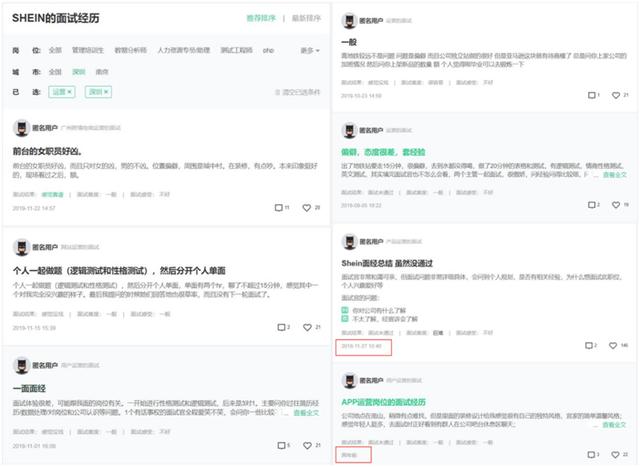Open comments on '偏僻，态度很差，套经验' post
Screen dimensions: 640x467
(x=594, y=205)
